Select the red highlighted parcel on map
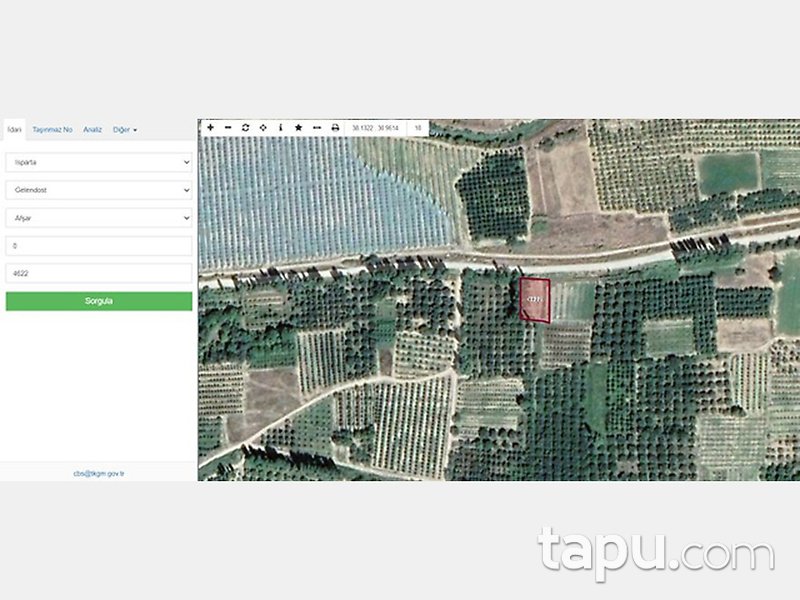This screenshot has height=600, width=800. click(535, 300)
